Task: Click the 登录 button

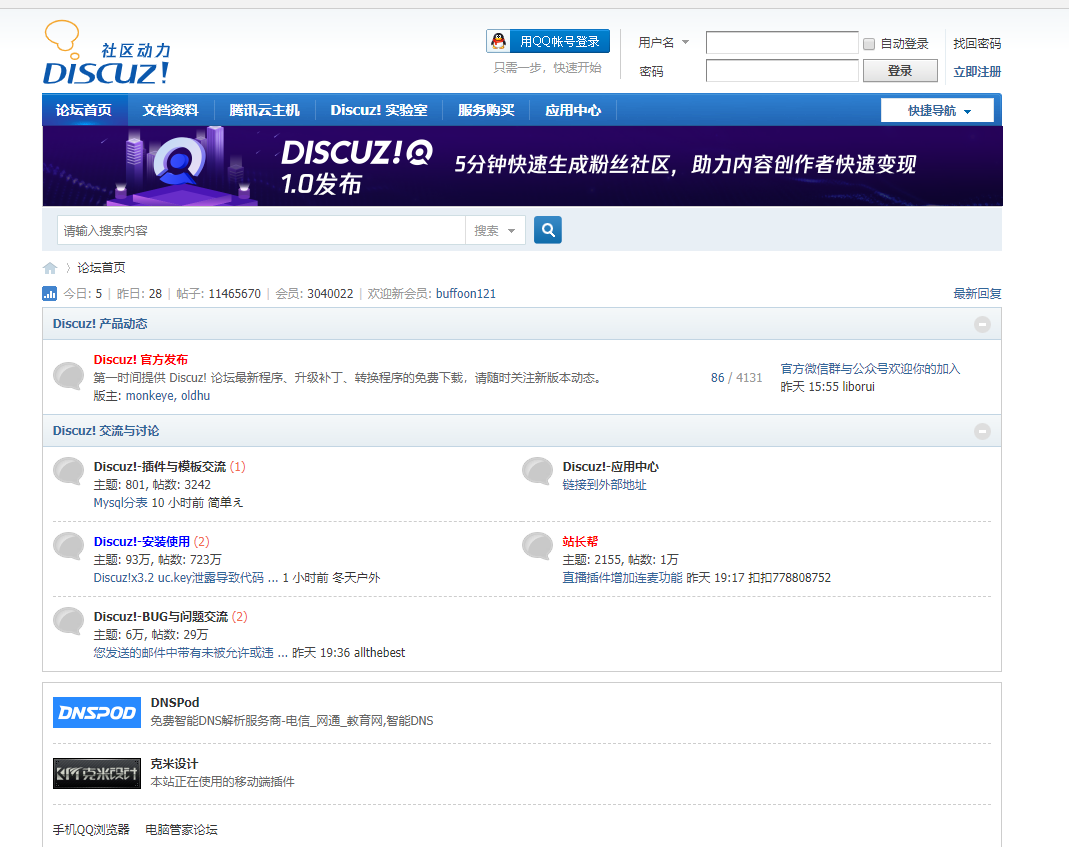Action: (900, 70)
